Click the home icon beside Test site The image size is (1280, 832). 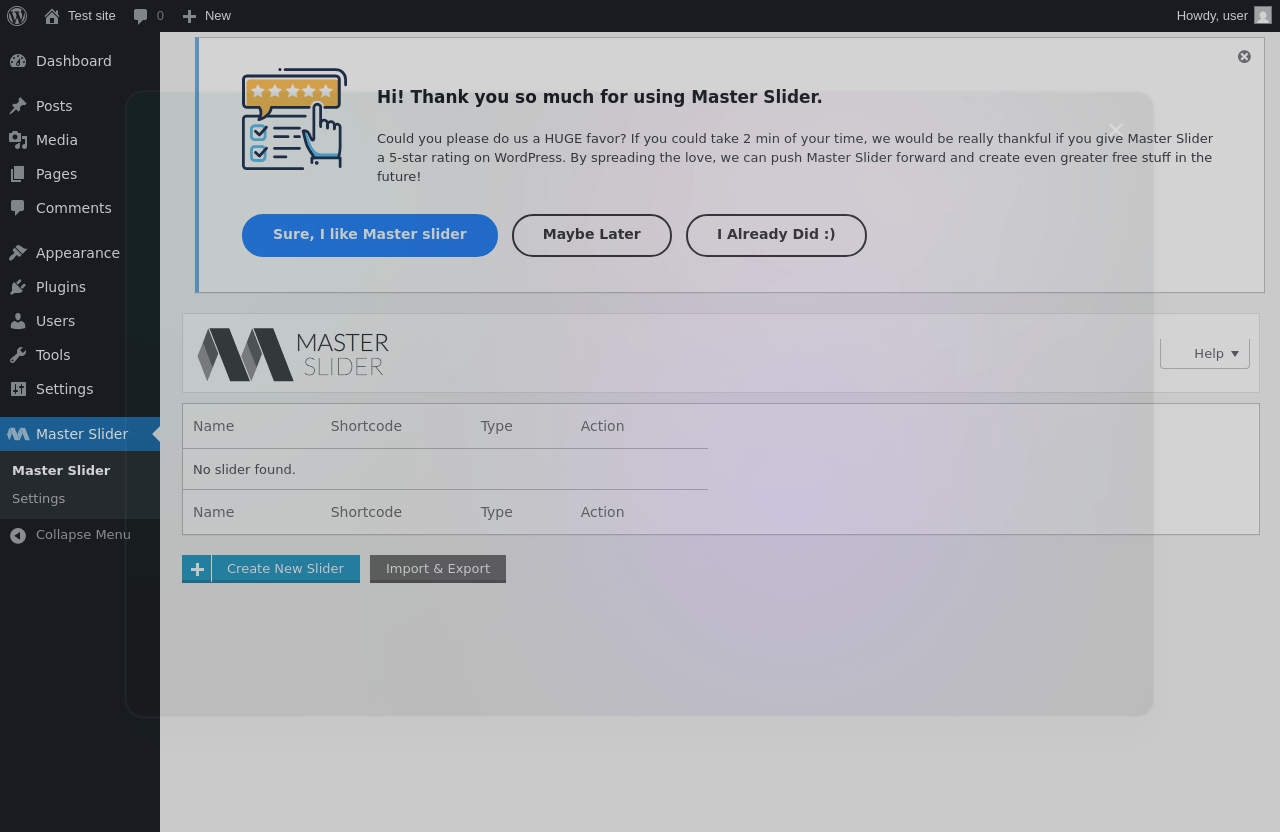(52, 16)
